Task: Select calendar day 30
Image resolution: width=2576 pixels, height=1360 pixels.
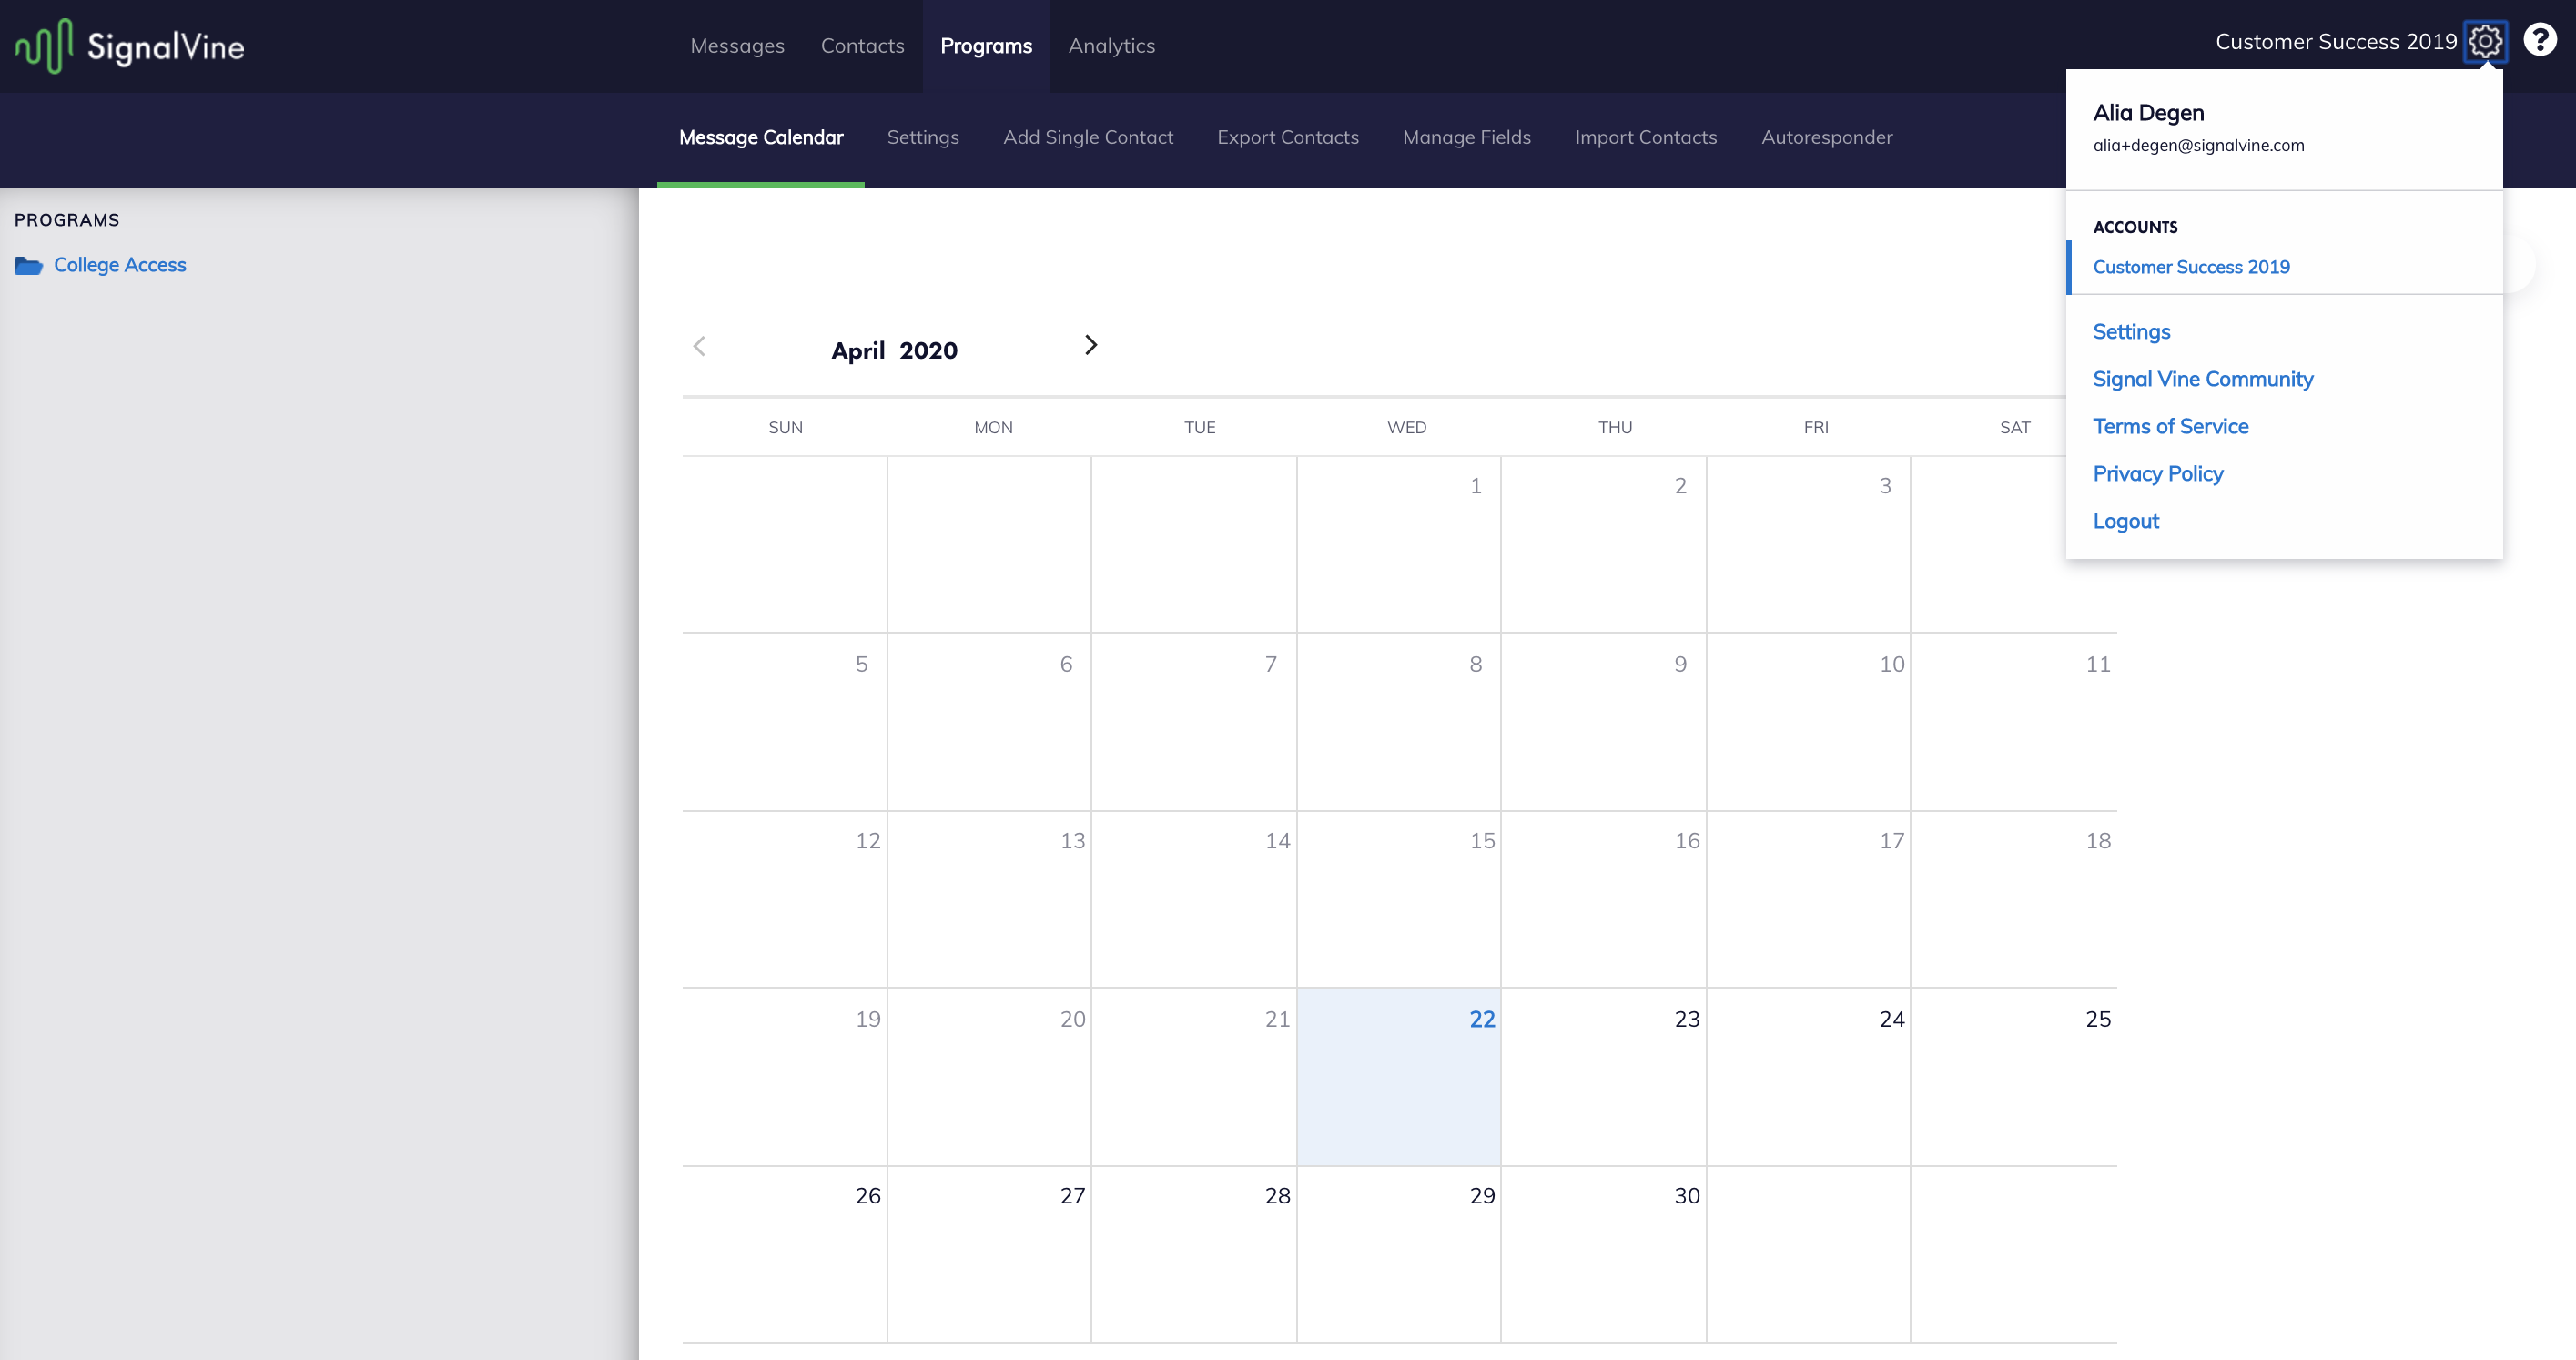Action: pos(1604,1254)
